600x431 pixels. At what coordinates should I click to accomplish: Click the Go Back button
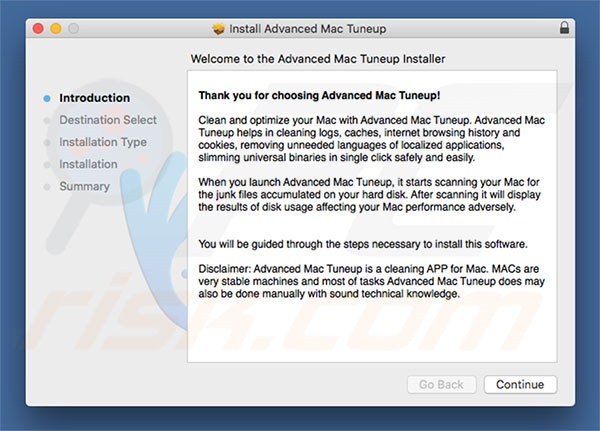click(x=442, y=384)
